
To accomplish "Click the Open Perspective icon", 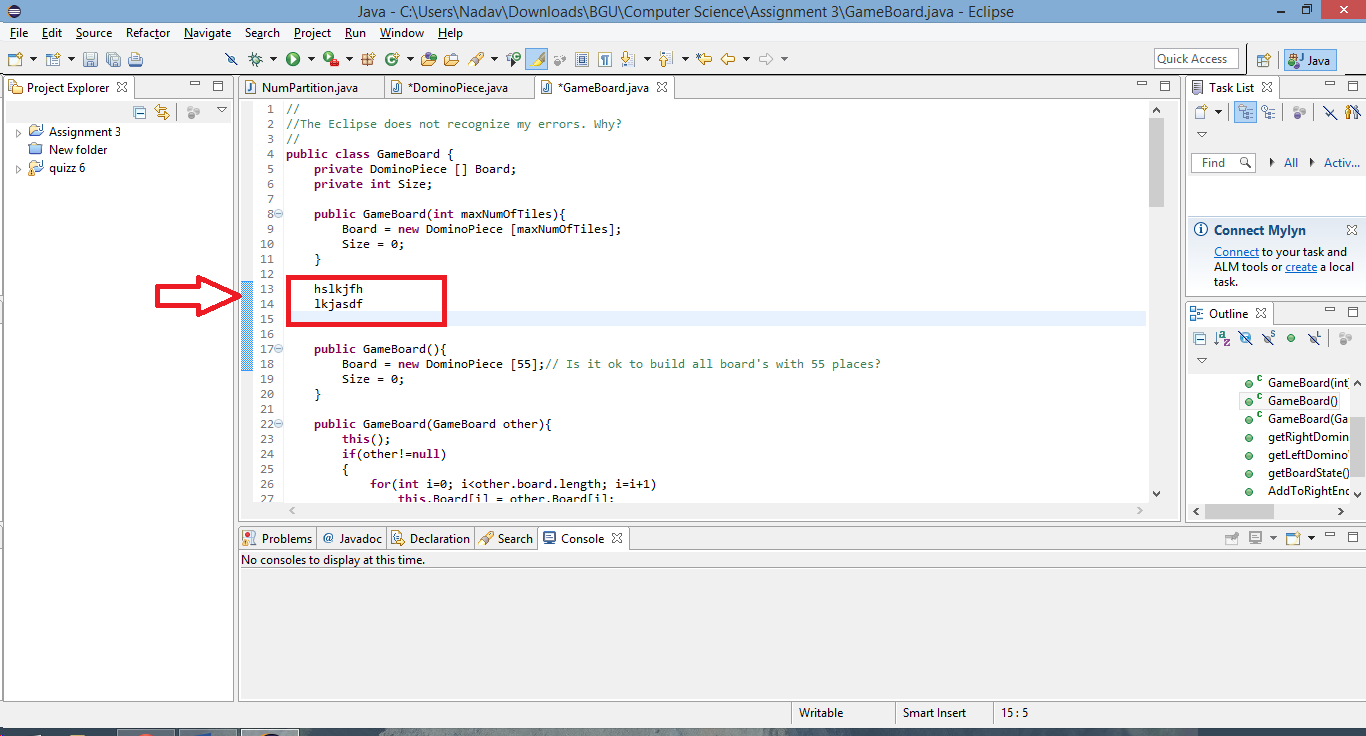I will [x=1263, y=60].
